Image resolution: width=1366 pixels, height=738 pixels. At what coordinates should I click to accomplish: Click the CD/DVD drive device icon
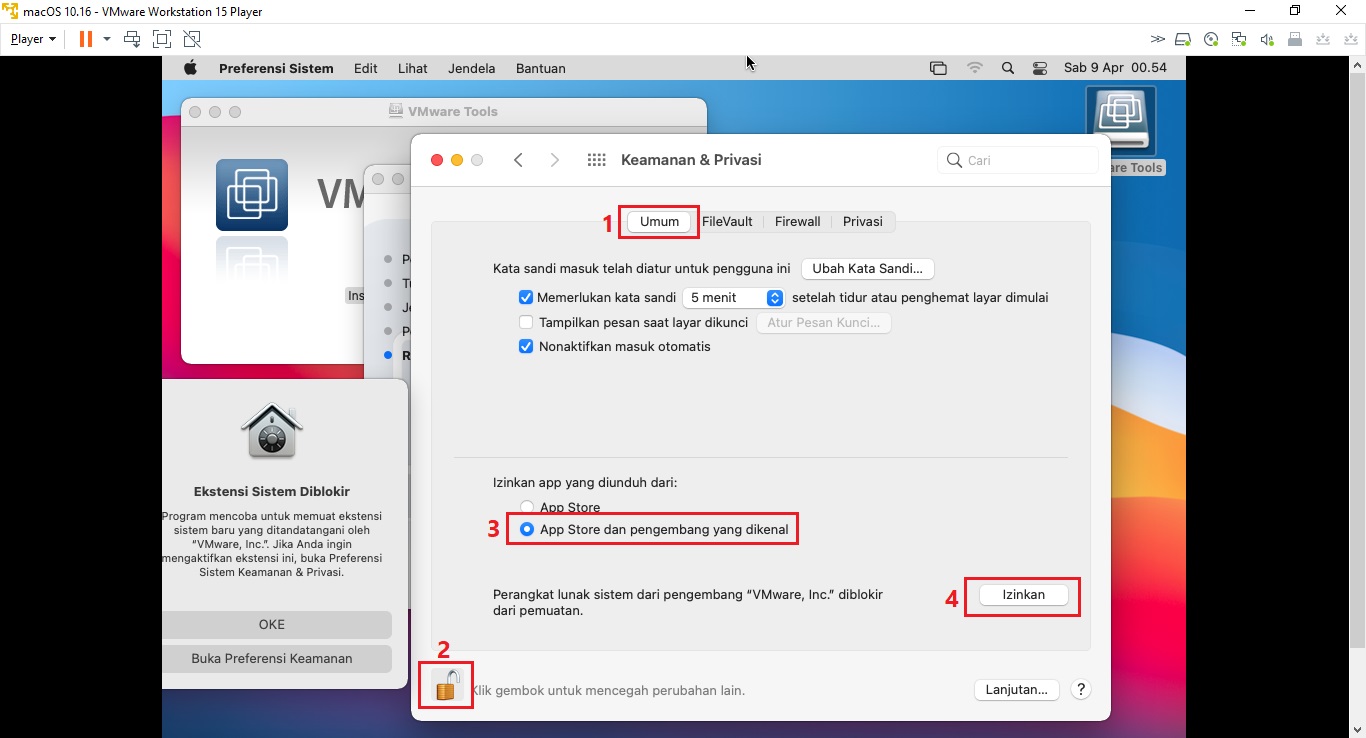(1211, 39)
